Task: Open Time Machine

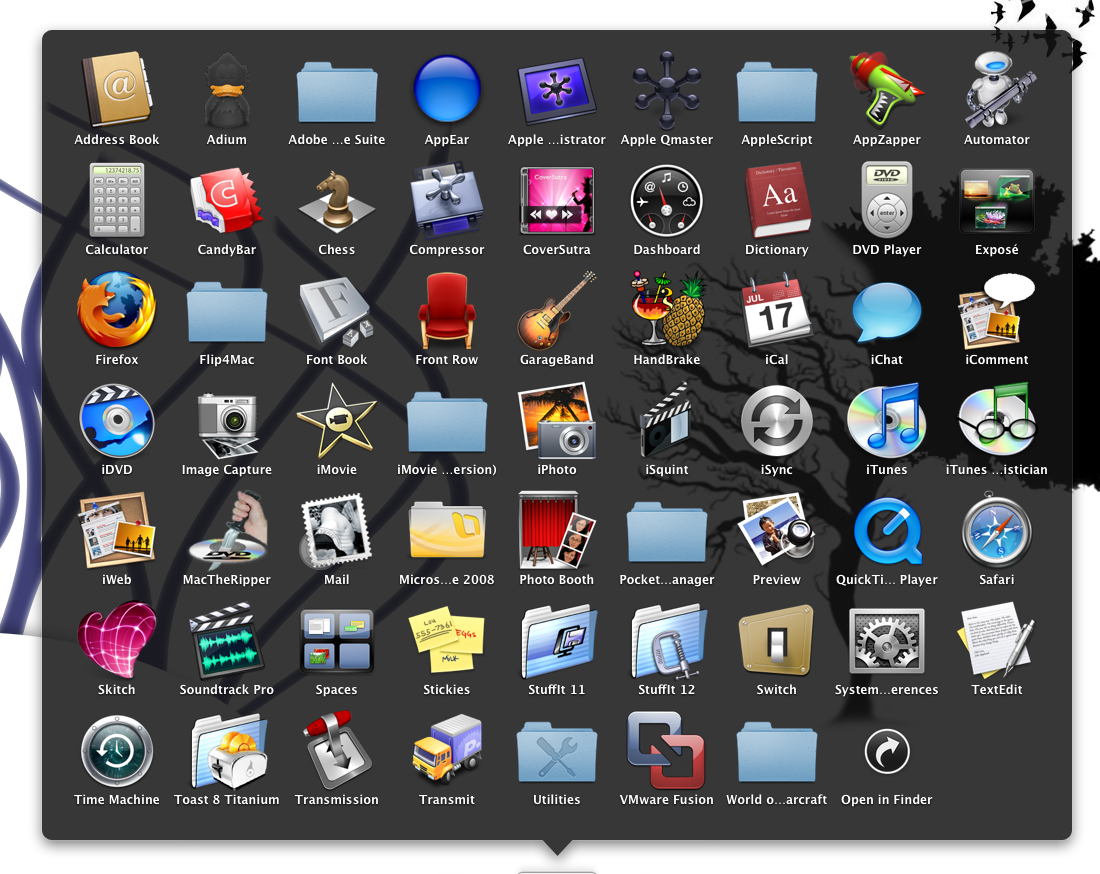Action: coord(116,751)
